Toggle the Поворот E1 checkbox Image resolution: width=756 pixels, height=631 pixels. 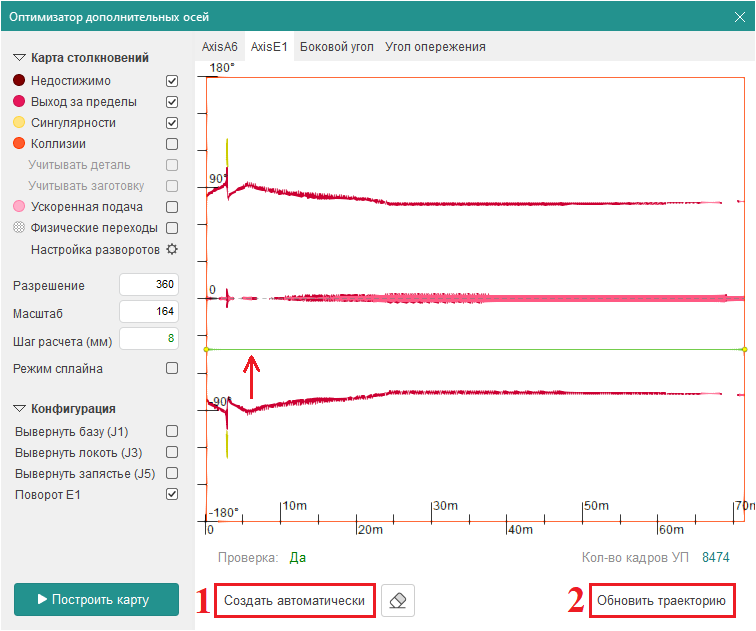pyautogui.click(x=172, y=494)
